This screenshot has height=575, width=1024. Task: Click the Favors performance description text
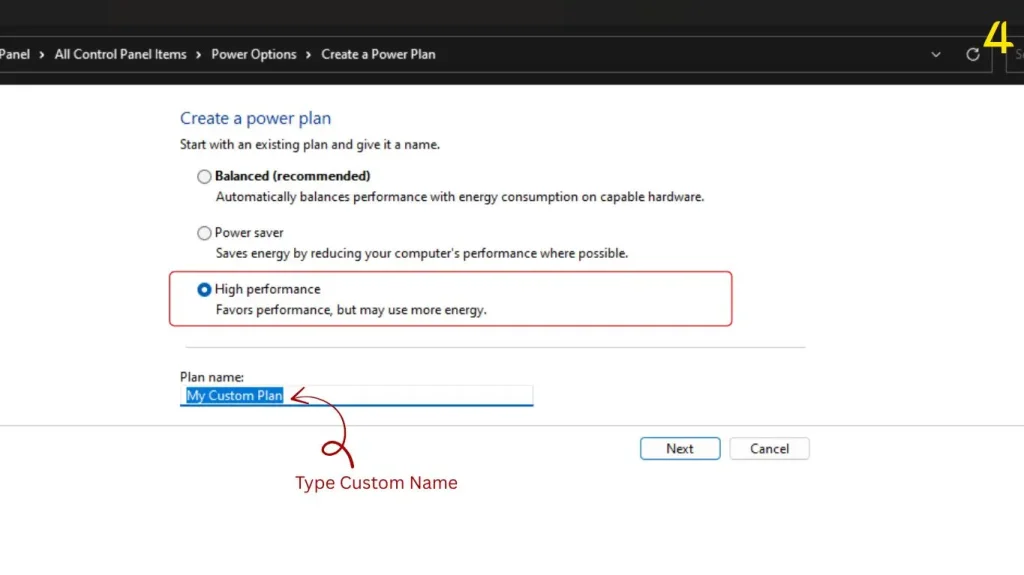tap(351, 310)
